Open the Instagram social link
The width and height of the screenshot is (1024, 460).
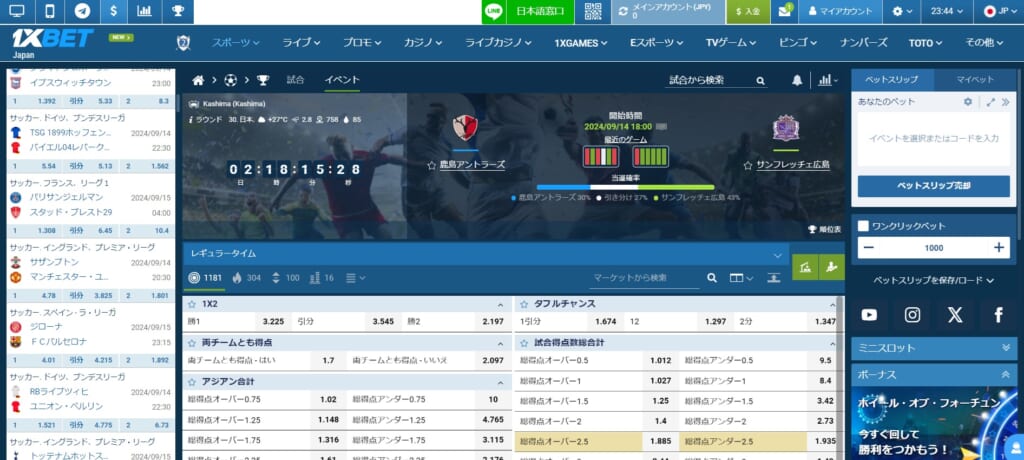912,315
